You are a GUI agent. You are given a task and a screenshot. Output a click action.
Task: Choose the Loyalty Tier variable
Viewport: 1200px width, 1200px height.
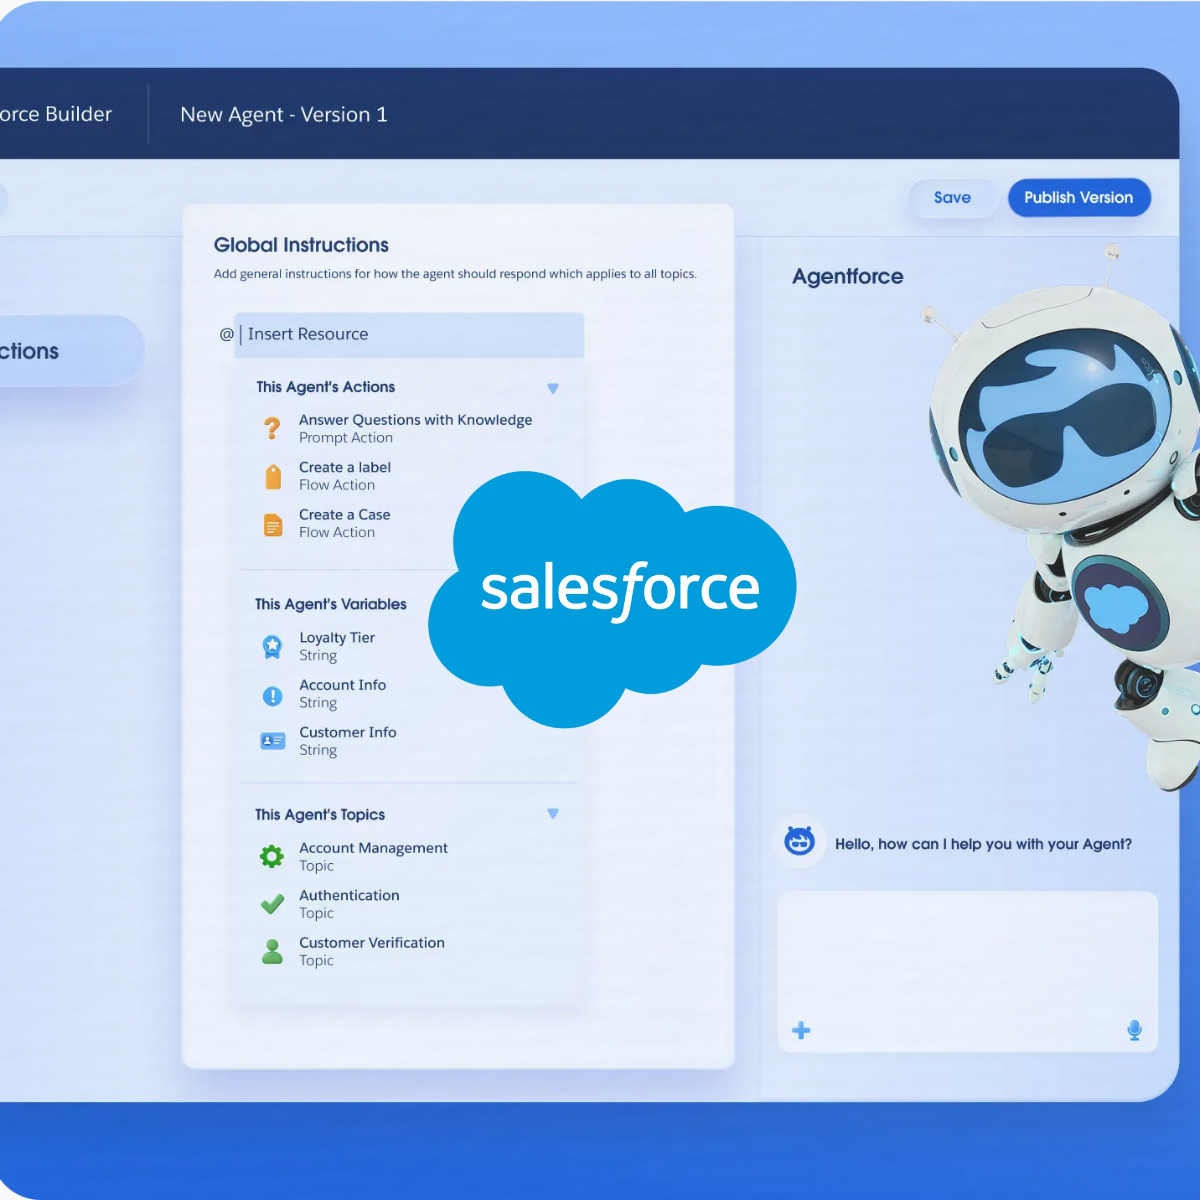coord(337,647)
